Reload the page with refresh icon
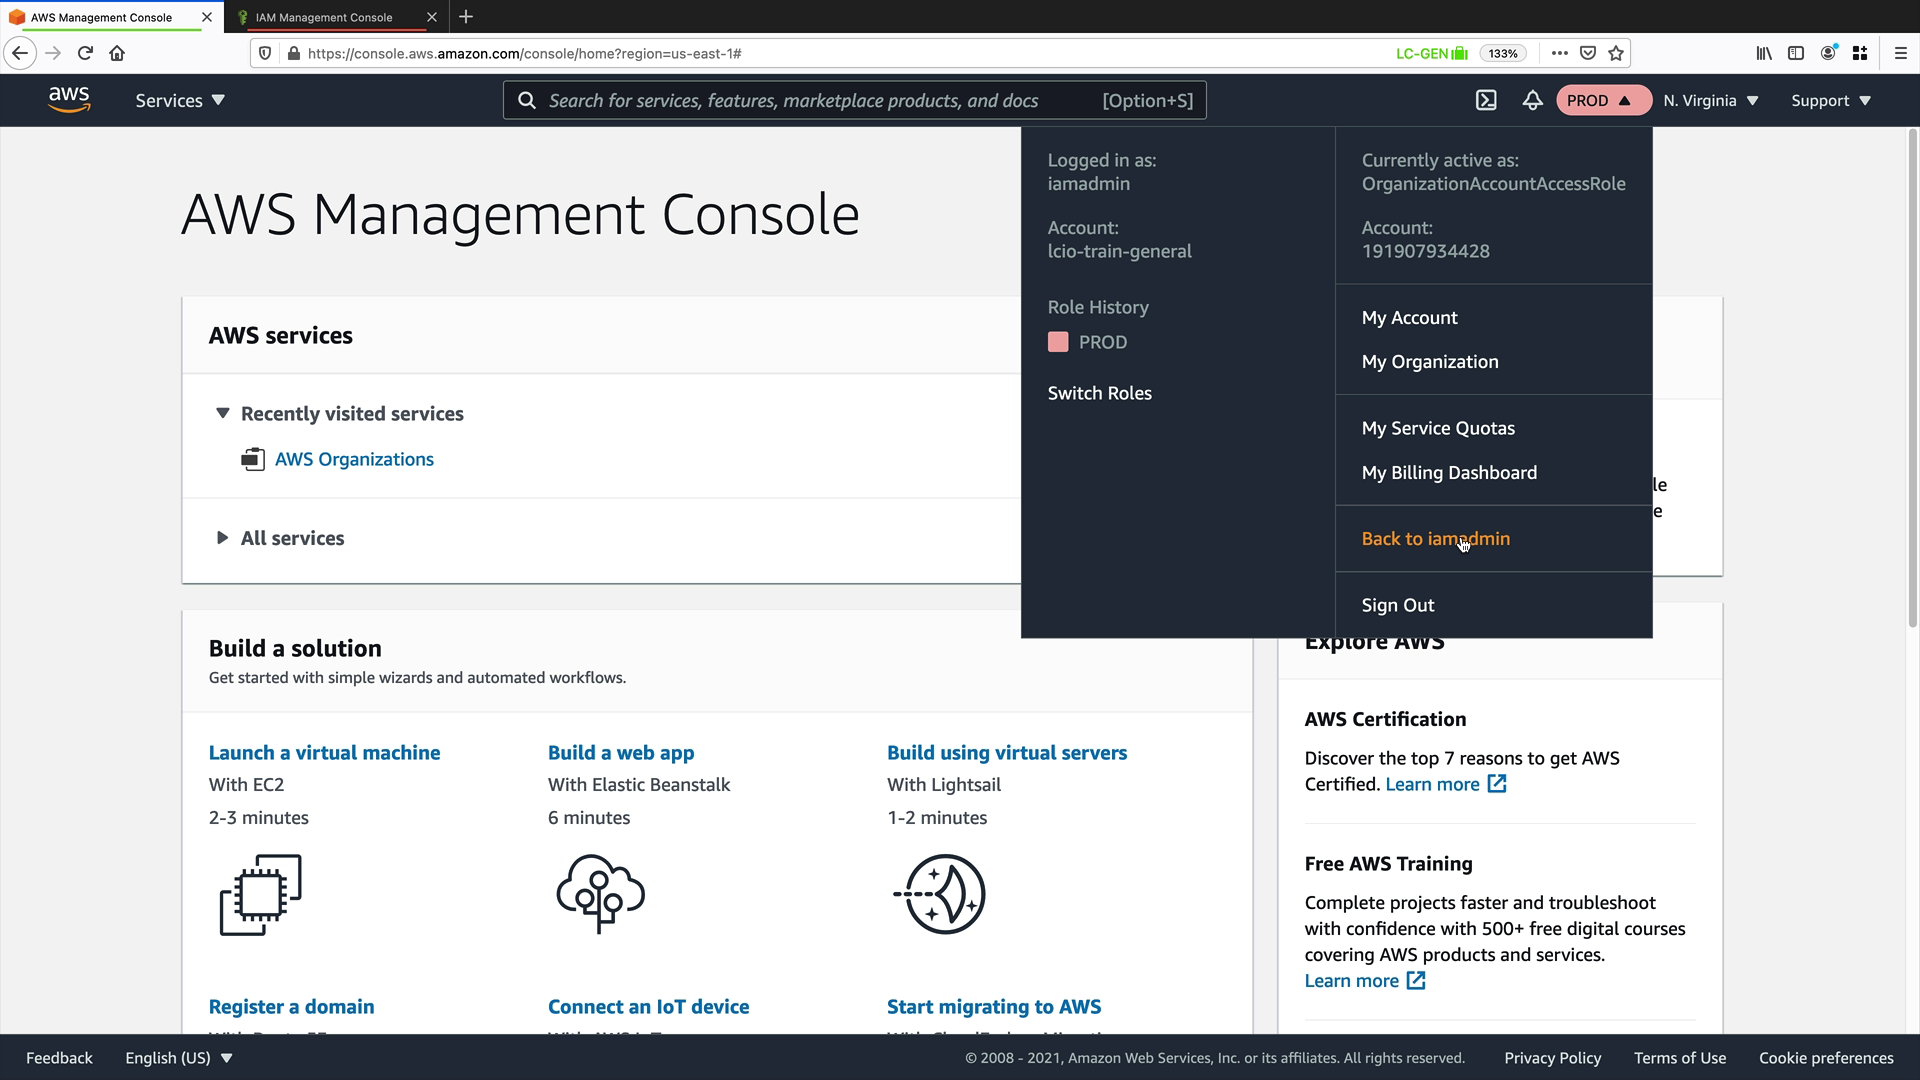 point(85,53)
